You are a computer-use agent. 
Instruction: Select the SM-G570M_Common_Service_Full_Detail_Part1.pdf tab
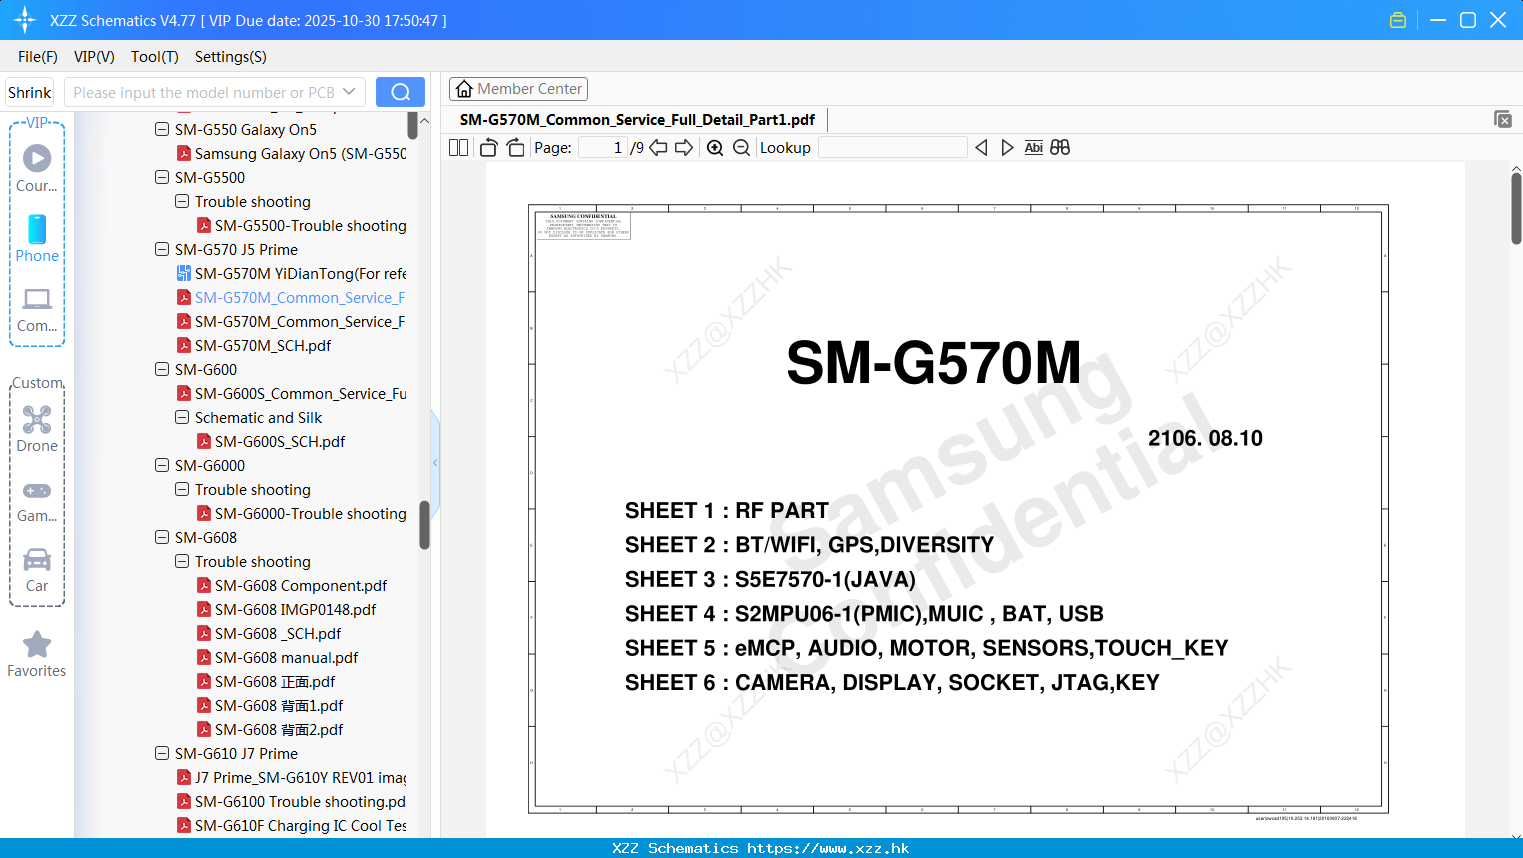[637, 120]
